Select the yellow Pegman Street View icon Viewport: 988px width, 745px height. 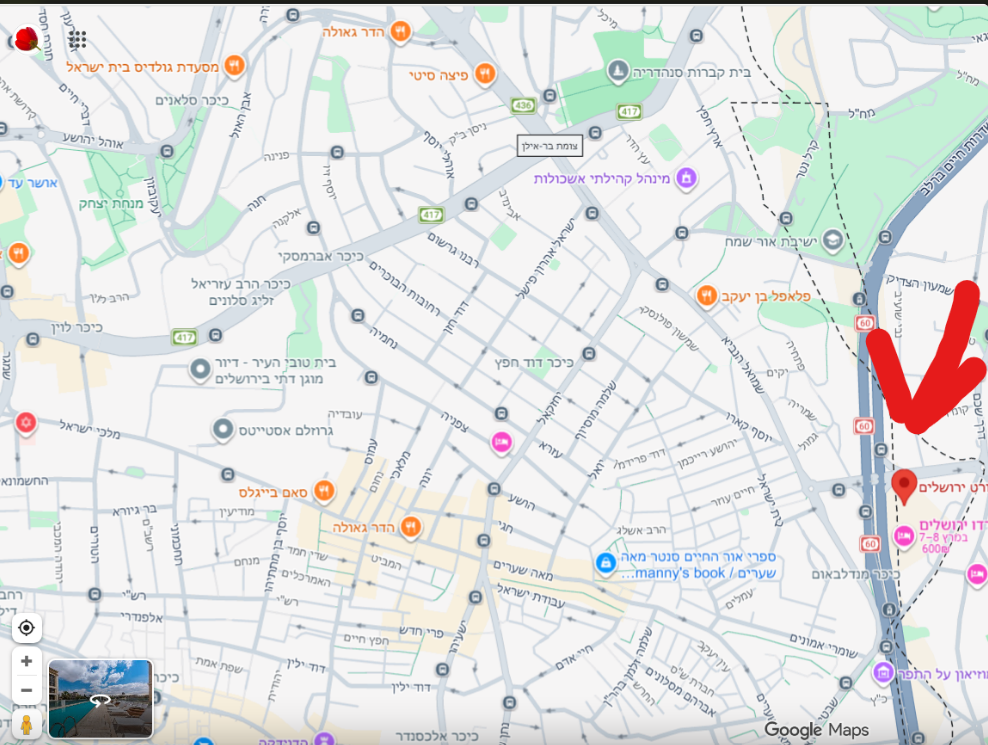coord(26,723)
